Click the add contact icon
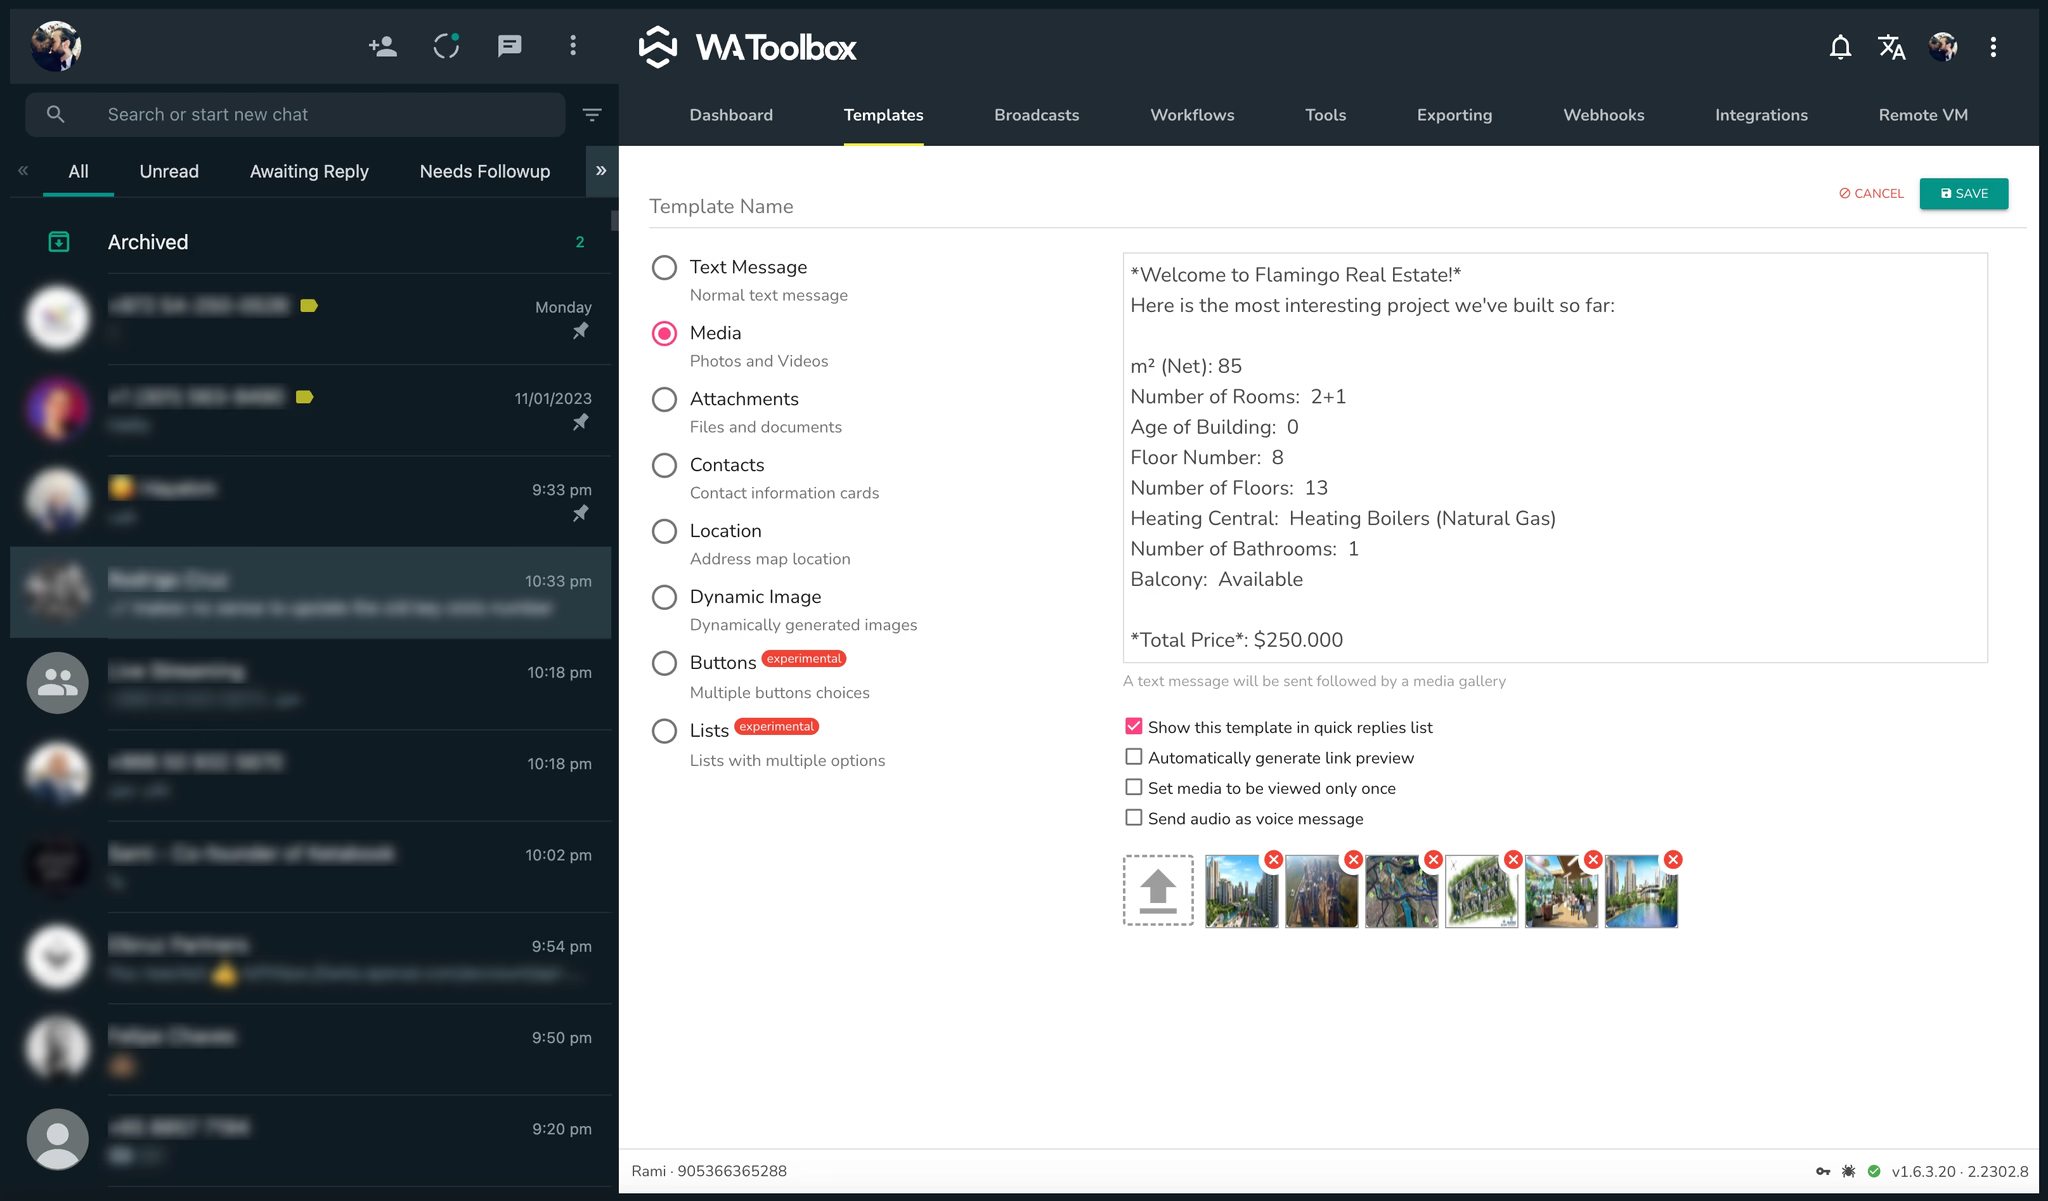Image resolution: width=2048 pixels, height=1201 pixels. tap(382, 46)
